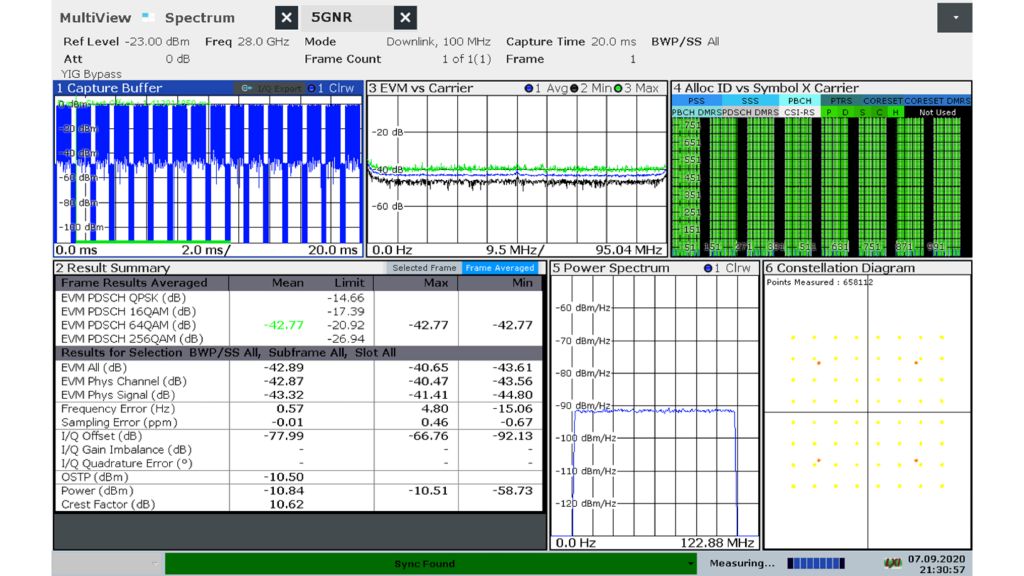The width and height of the screenshot is (1024, 576).
Task: Select the 3 Max trace indicator
Action: click(637, 88)
